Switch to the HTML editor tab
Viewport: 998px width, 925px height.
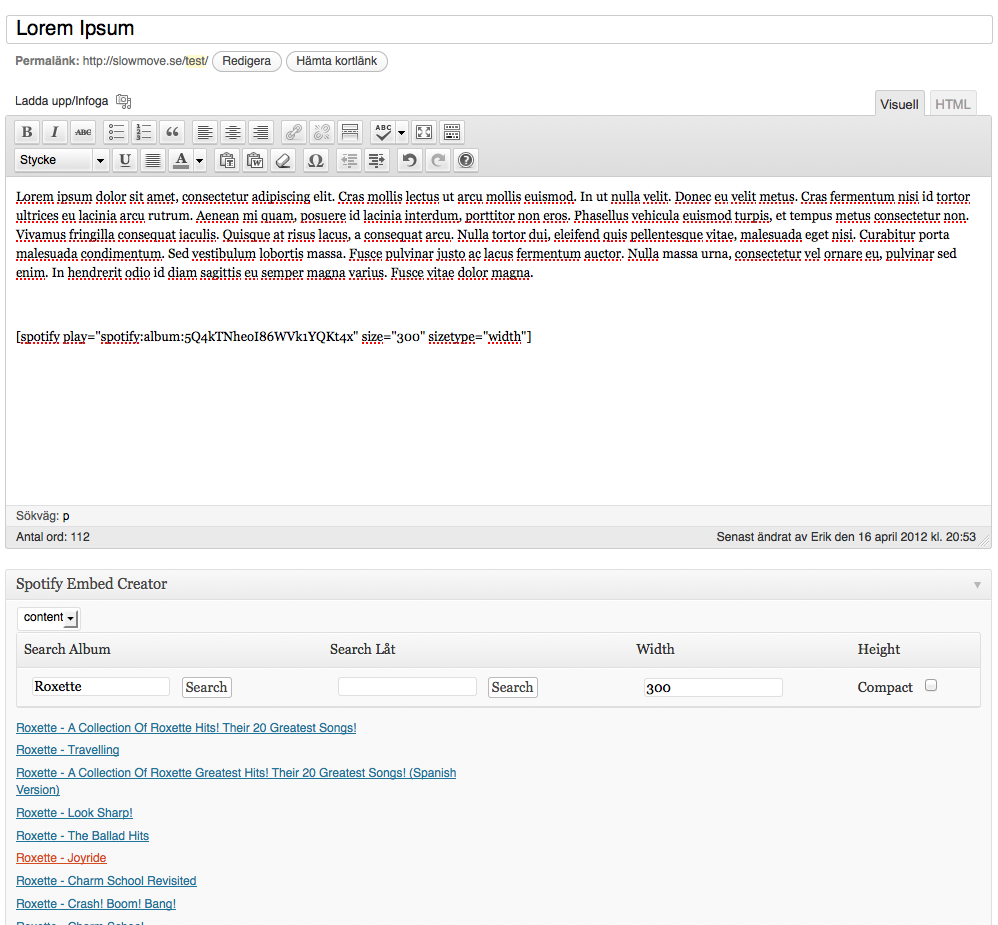[952, 104]
